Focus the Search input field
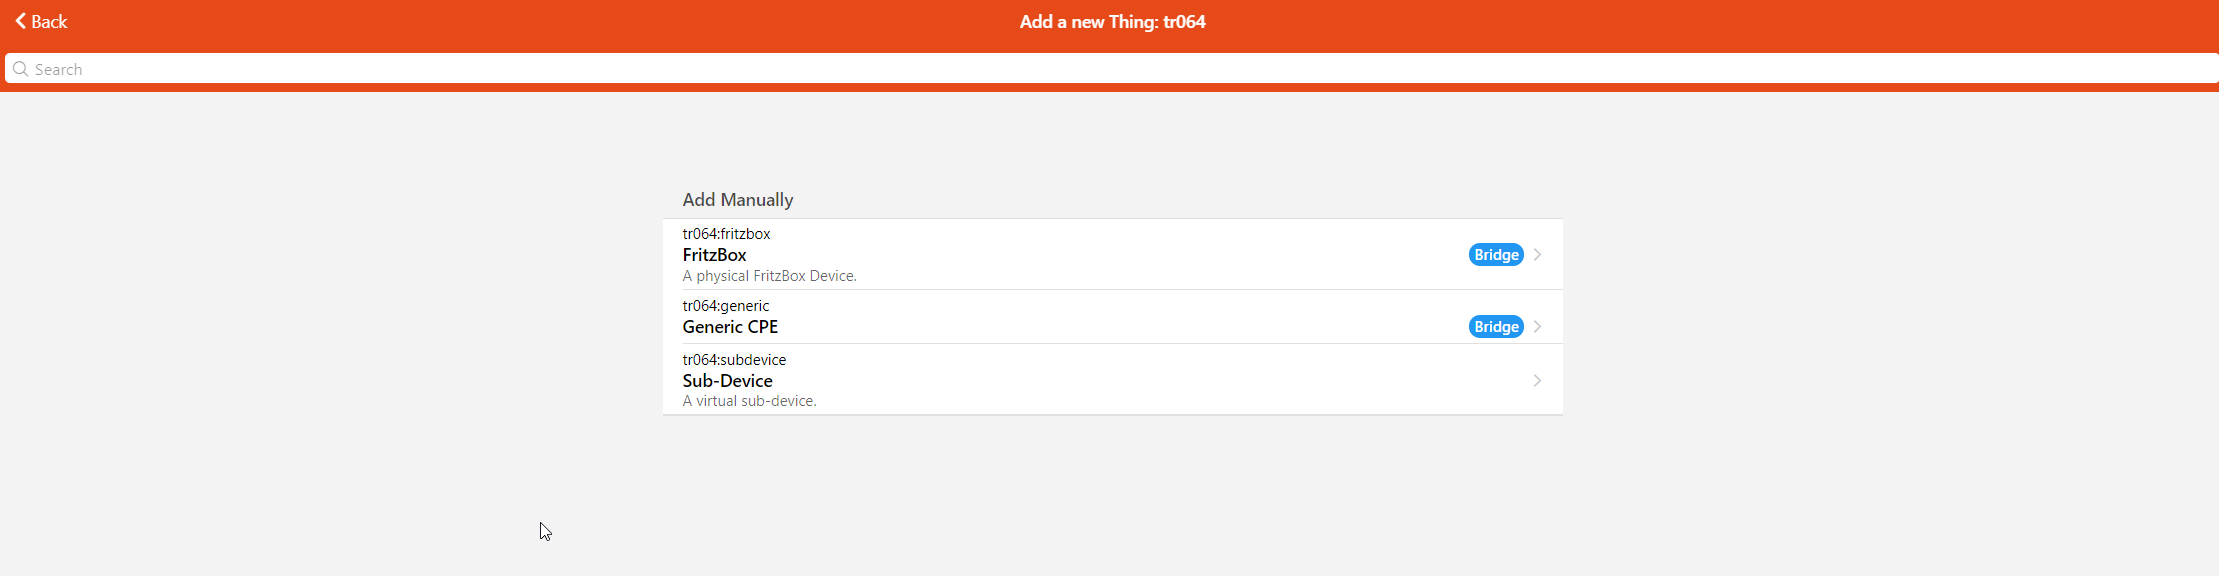This screenshot has height=576, width=2219. [x=1100, y=69]
